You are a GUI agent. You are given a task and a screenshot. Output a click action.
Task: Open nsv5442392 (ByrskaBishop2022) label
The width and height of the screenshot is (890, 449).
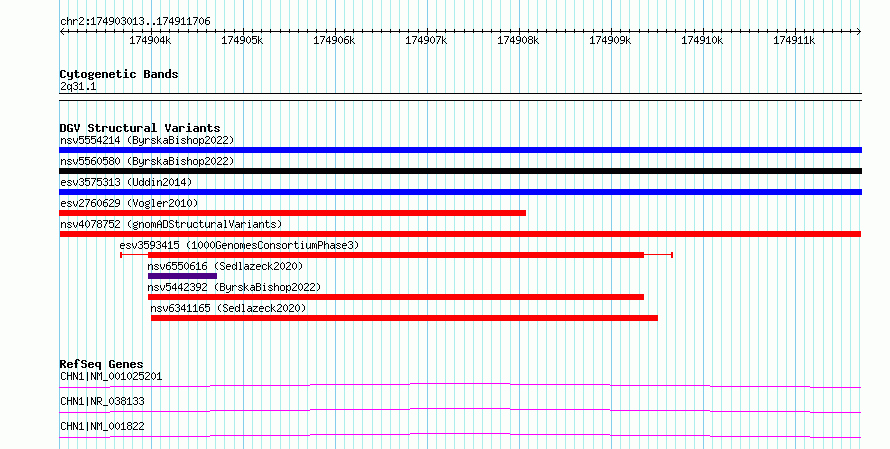click(234, 287)
